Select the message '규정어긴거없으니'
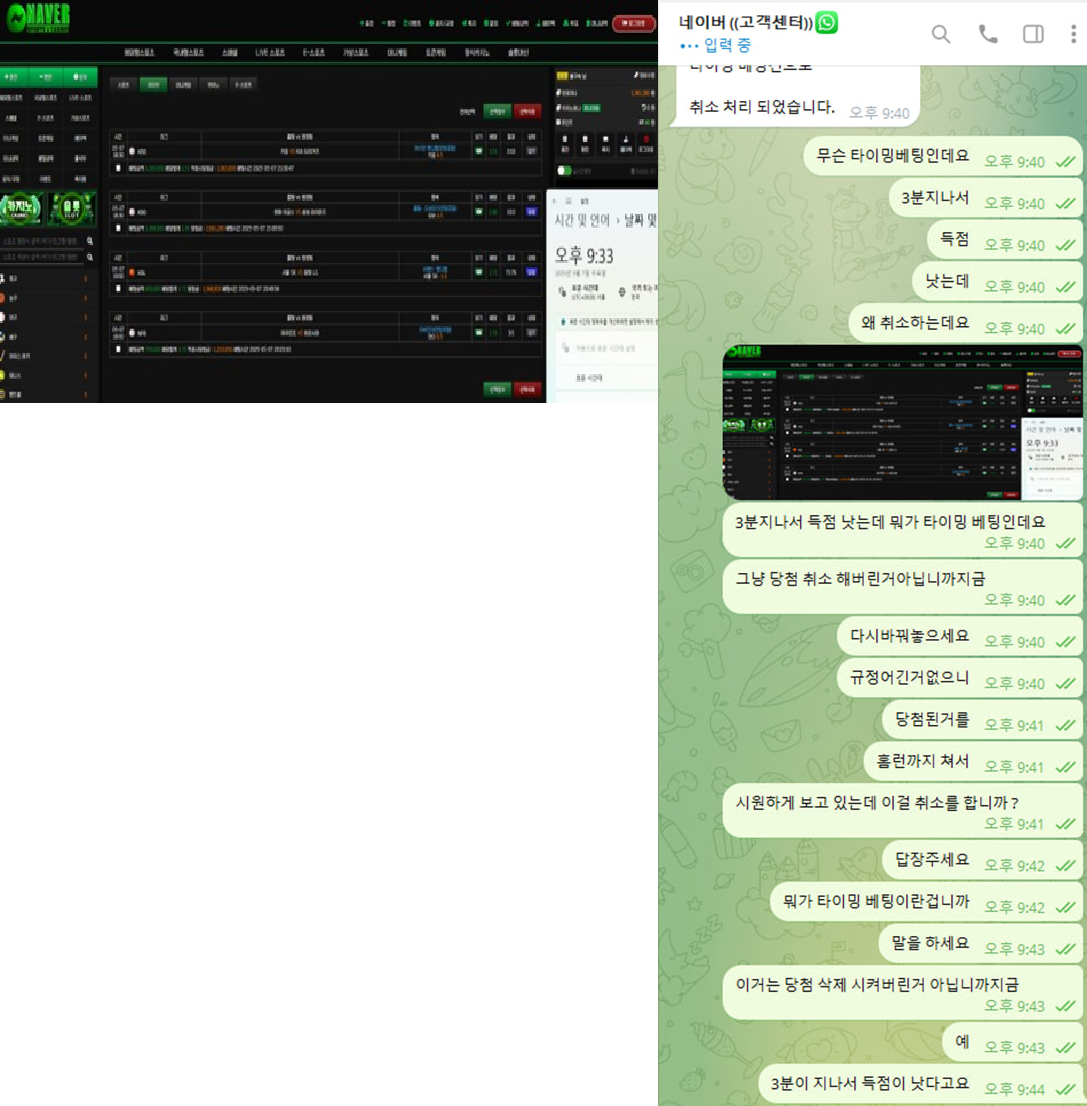Viewport: 1087px width, 1106px height. point(960,678)
